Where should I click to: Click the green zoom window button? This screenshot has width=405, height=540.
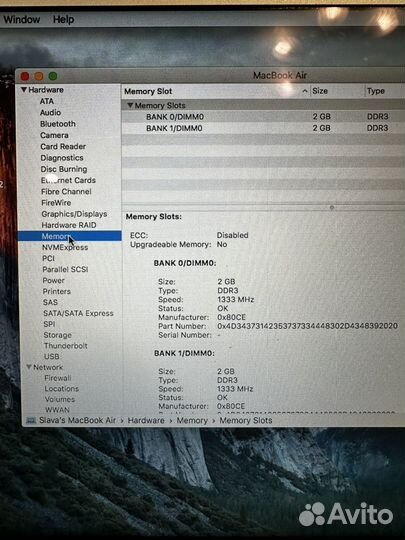point(53,76)
